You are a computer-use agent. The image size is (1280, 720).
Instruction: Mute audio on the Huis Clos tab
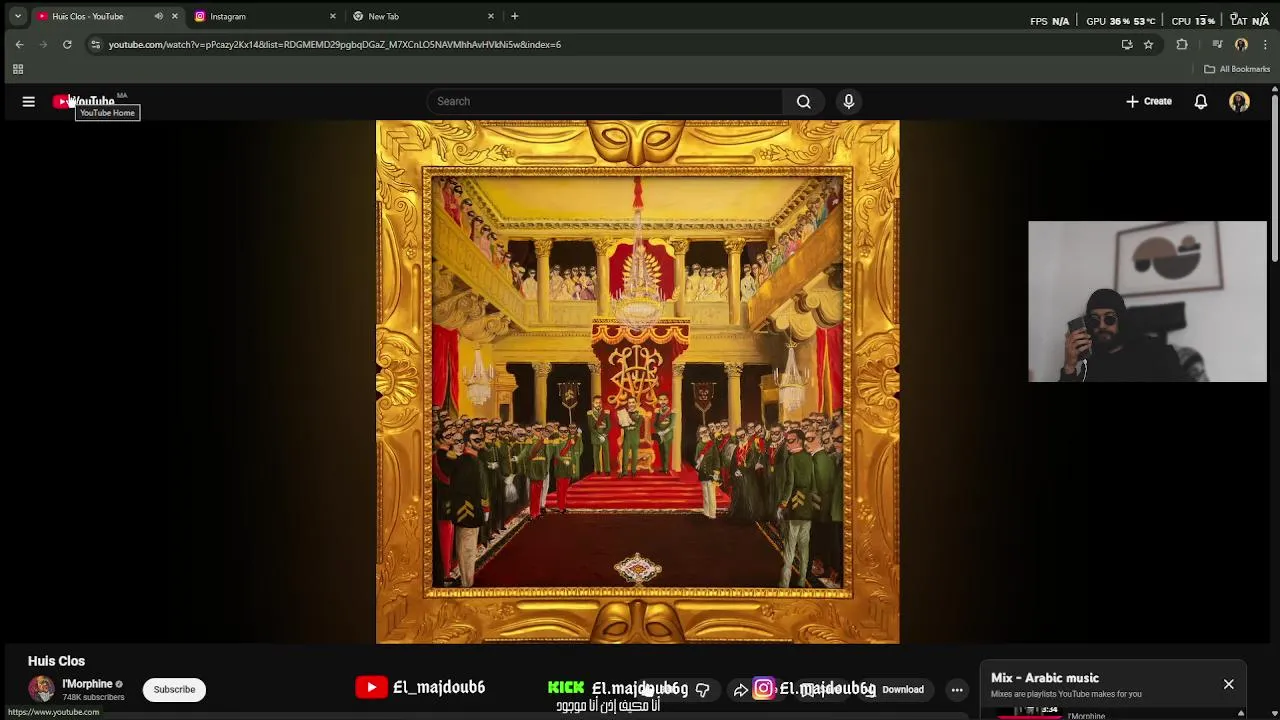click(x=158, y=16)
